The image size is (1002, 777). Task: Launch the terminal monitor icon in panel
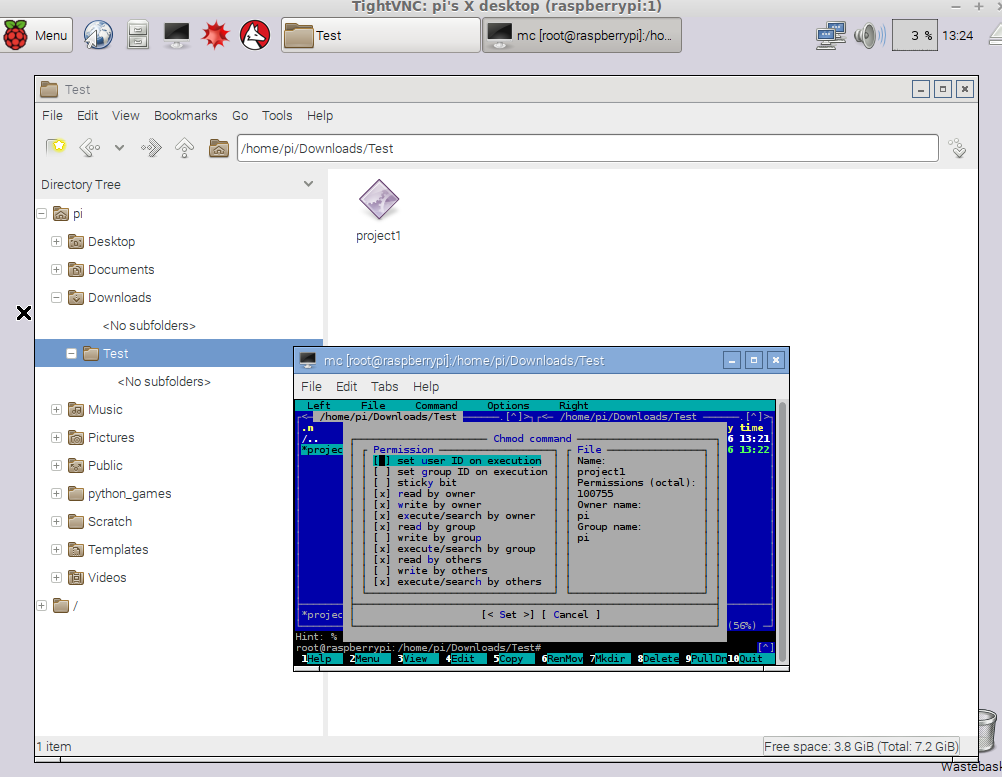tap(177, 36)
